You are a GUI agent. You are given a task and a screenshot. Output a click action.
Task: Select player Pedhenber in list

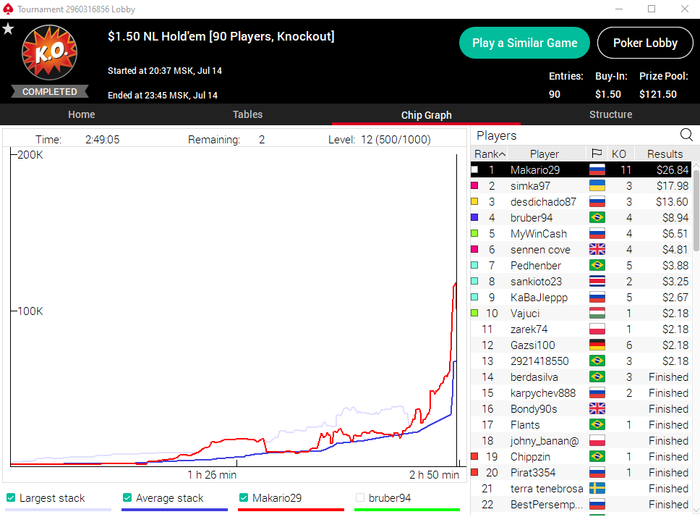coord(581,265)
